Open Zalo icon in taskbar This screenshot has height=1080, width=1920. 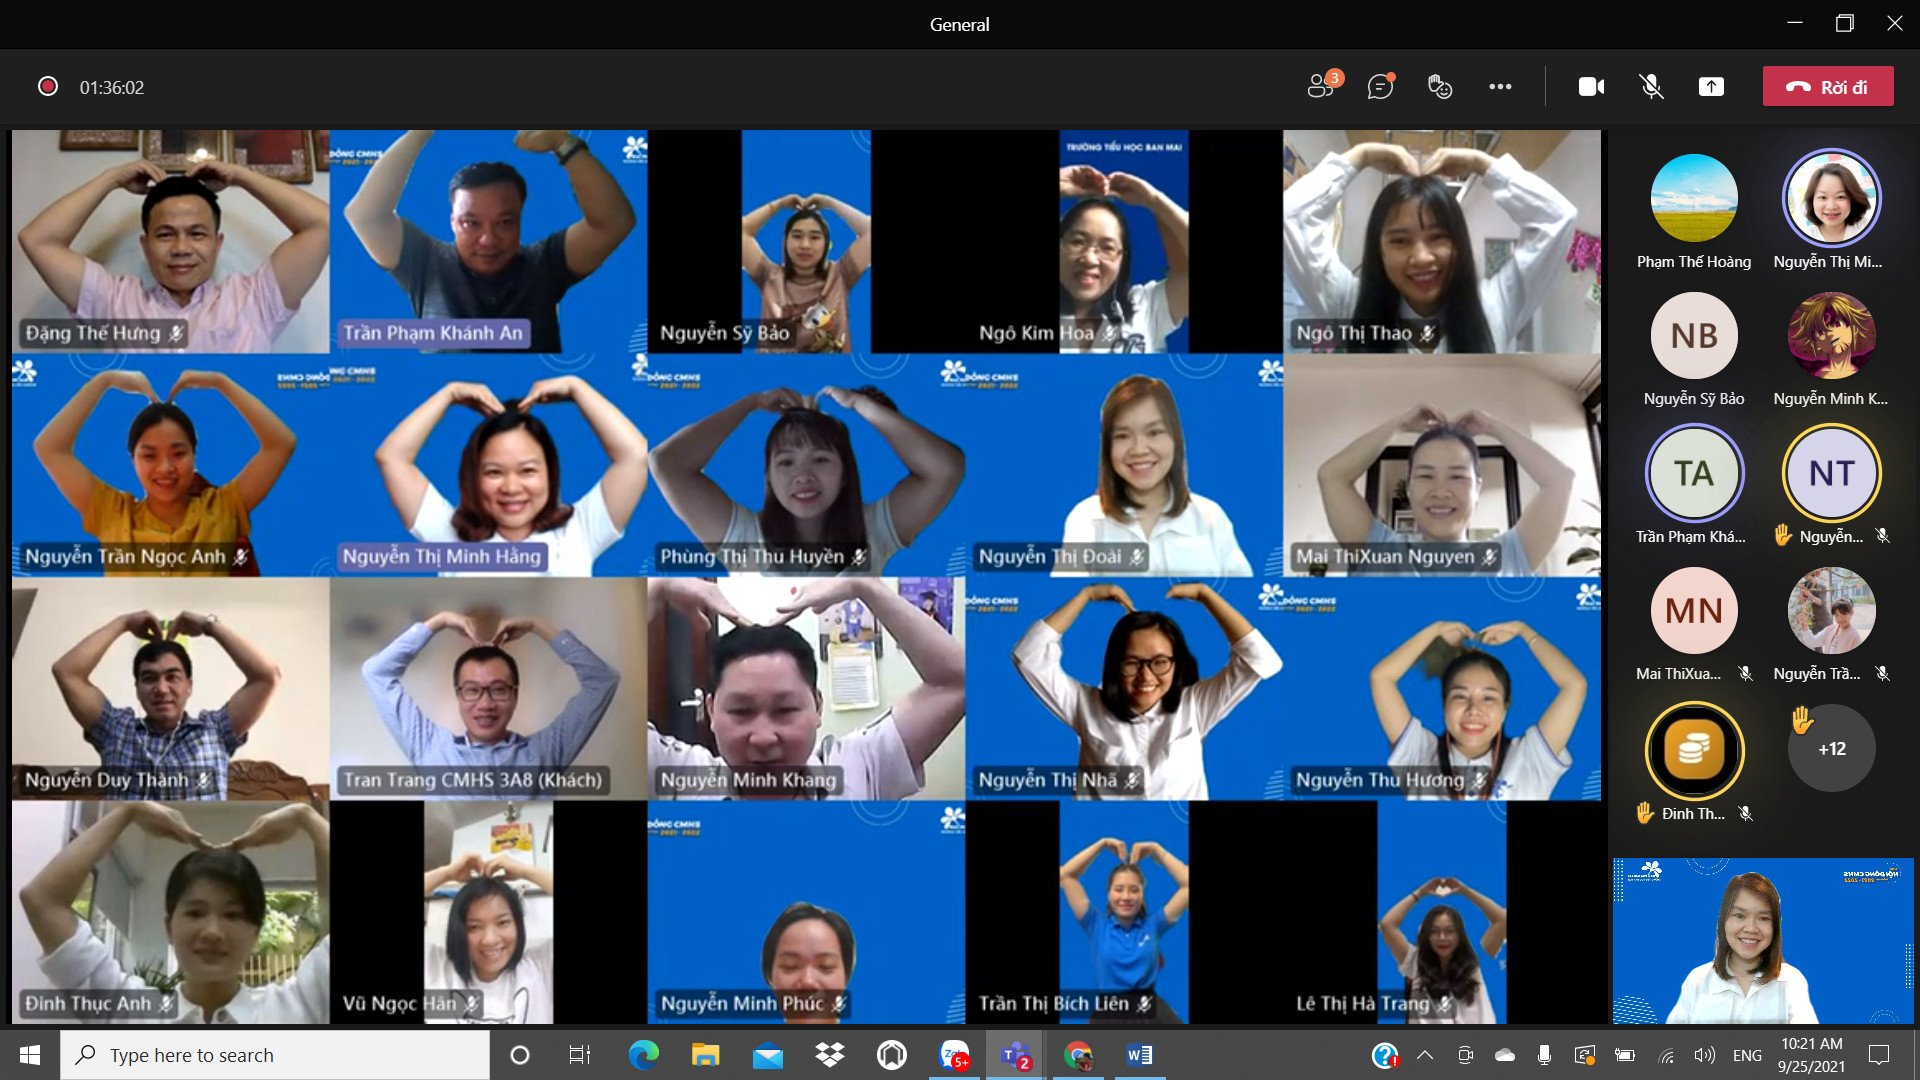(x=954, y=1055)
